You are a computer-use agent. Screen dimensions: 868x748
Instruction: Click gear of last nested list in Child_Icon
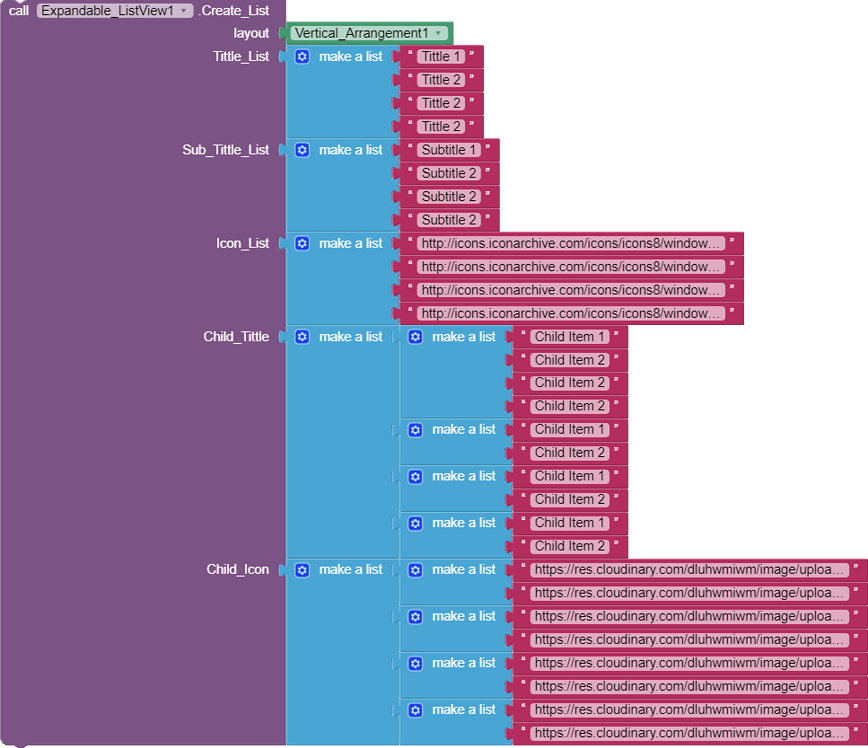pyautogui.click(x=415, y=710)
